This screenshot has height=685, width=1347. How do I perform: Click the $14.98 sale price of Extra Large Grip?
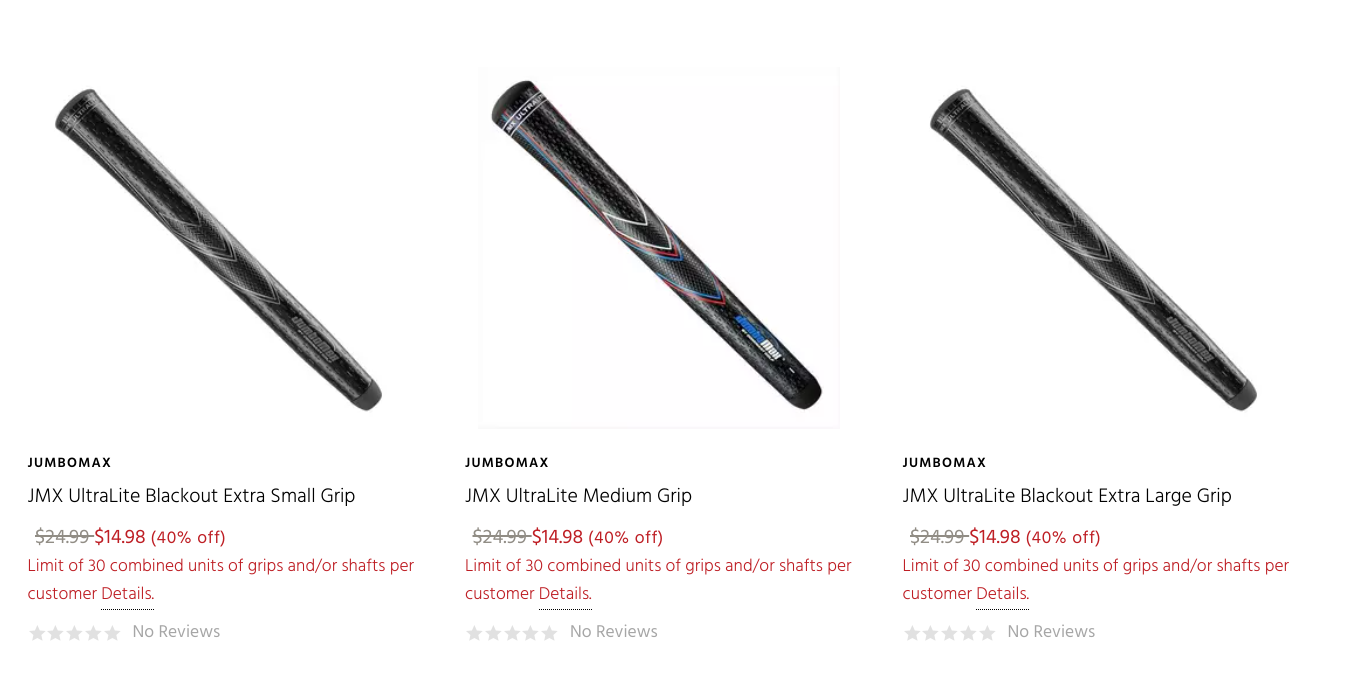coord(995,537)
